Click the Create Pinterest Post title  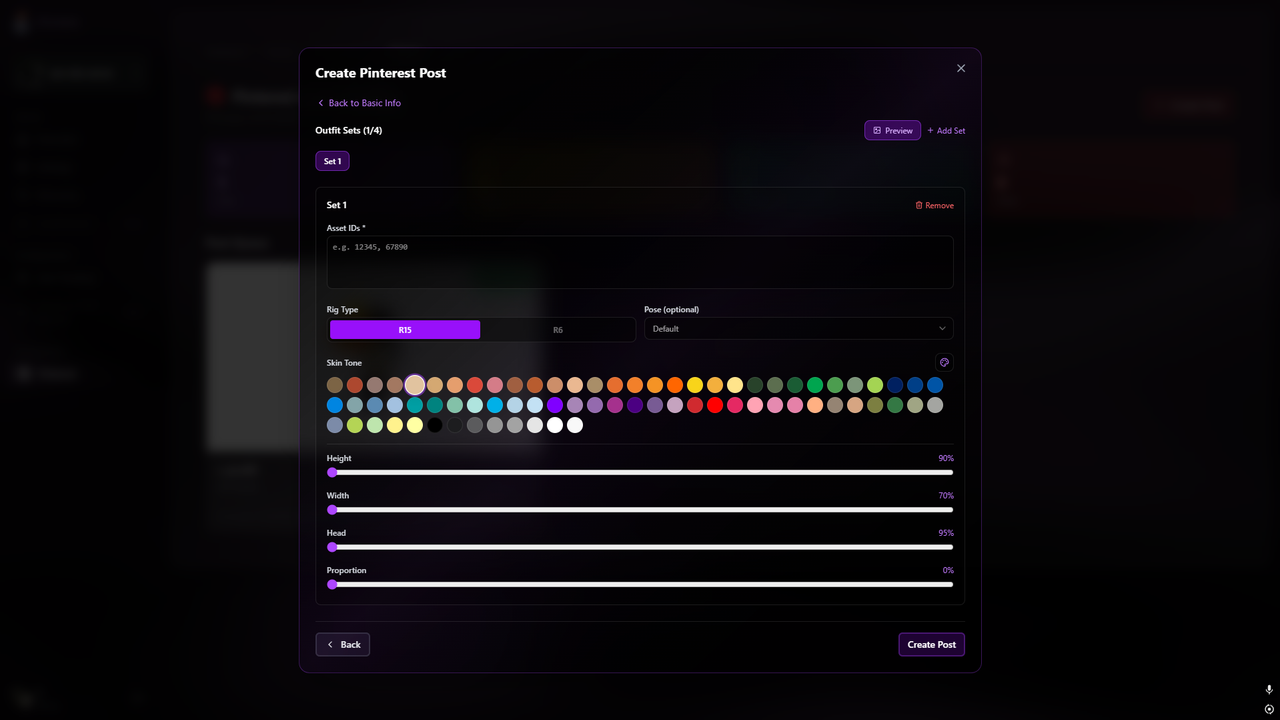[381, 73]
